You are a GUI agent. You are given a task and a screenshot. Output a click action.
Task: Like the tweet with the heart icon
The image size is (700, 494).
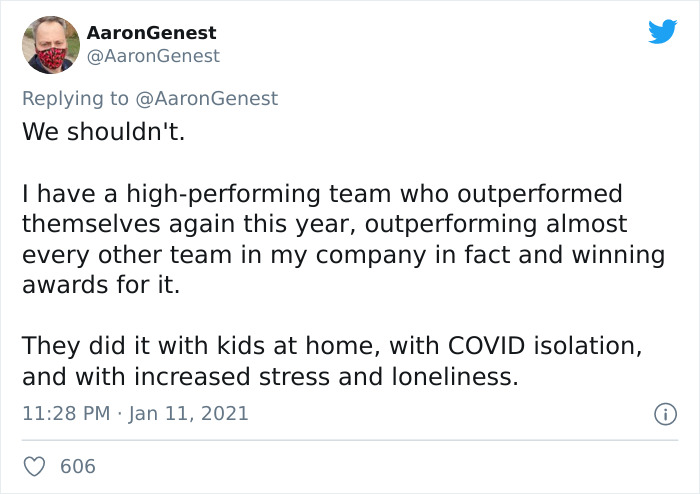[x=34, y=466]
